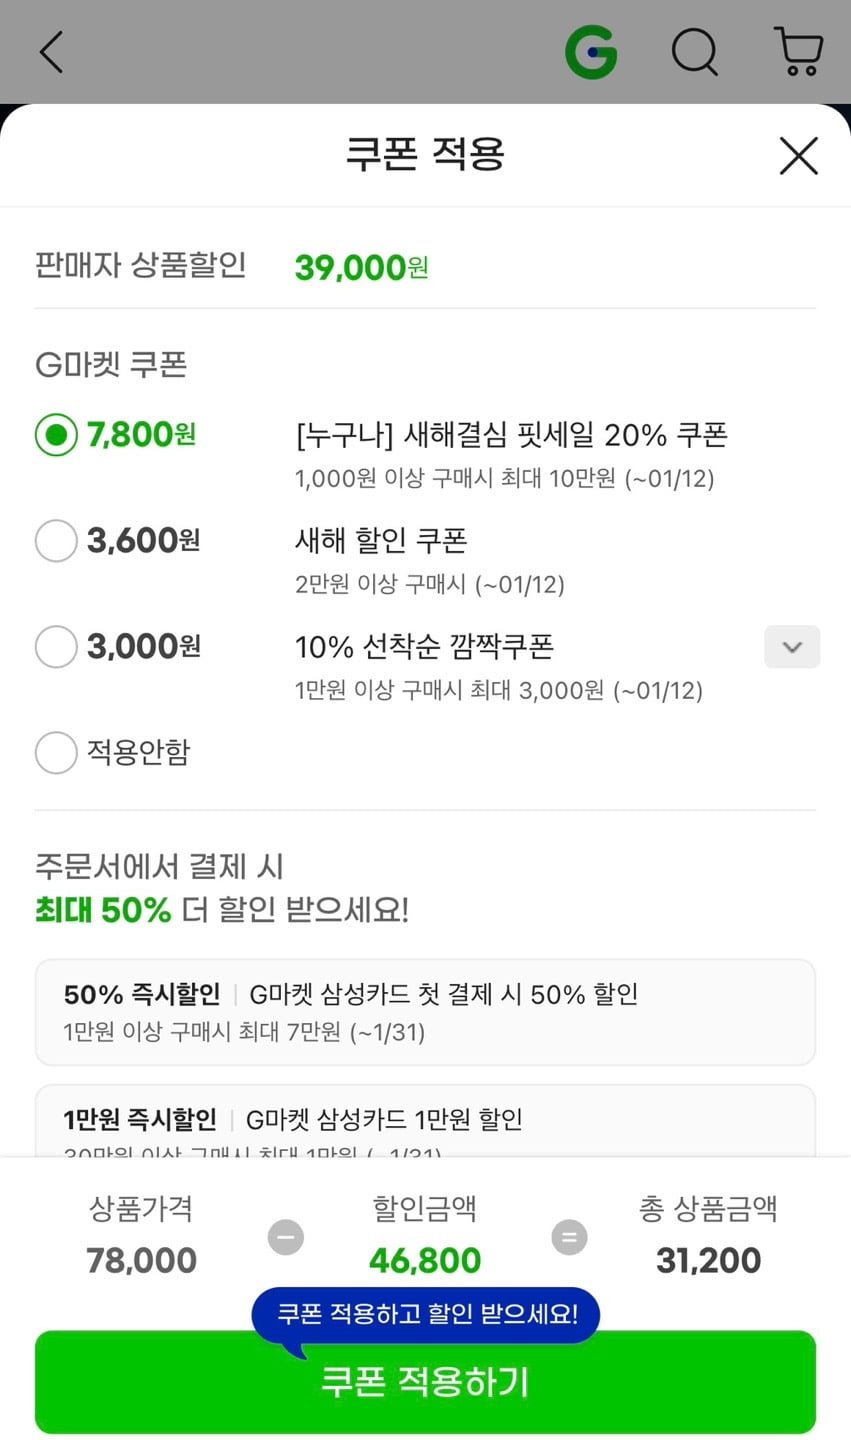Open Gmarket home via the G logo
Image resolution: width=851 pixels, height=1440 pixels.
pos(591,52)
